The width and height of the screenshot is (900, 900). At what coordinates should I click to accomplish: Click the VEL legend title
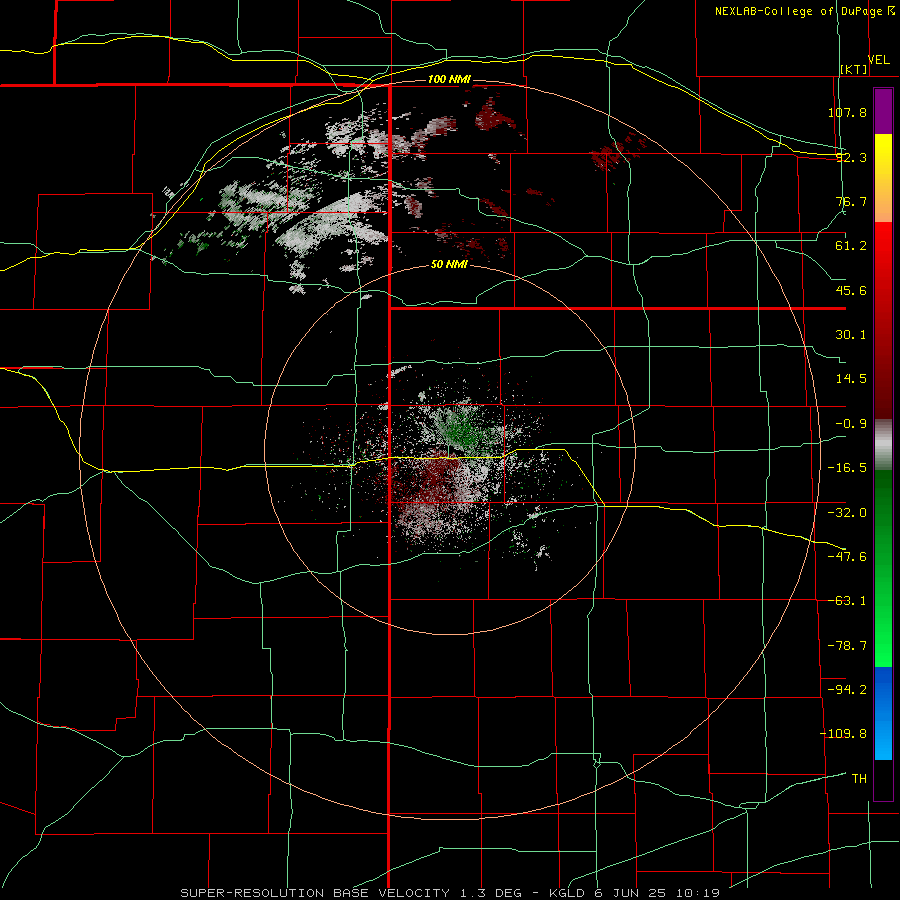(879, 60)
